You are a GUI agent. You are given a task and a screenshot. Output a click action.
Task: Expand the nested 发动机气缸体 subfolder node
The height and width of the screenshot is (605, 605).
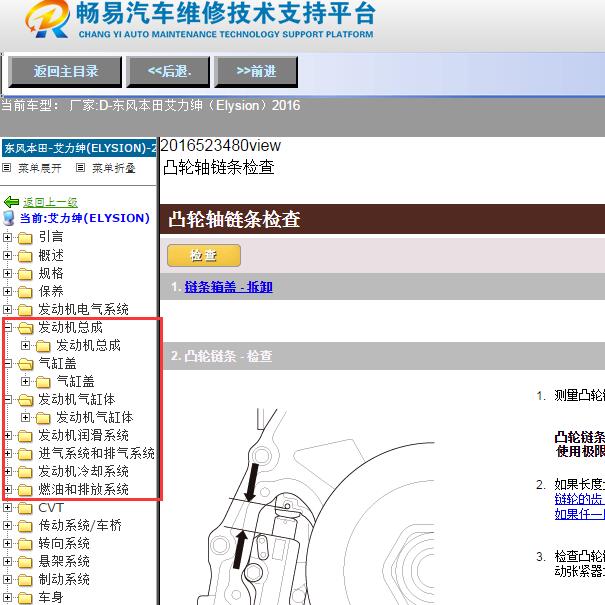pyautogui.click(x=25, y=417)
